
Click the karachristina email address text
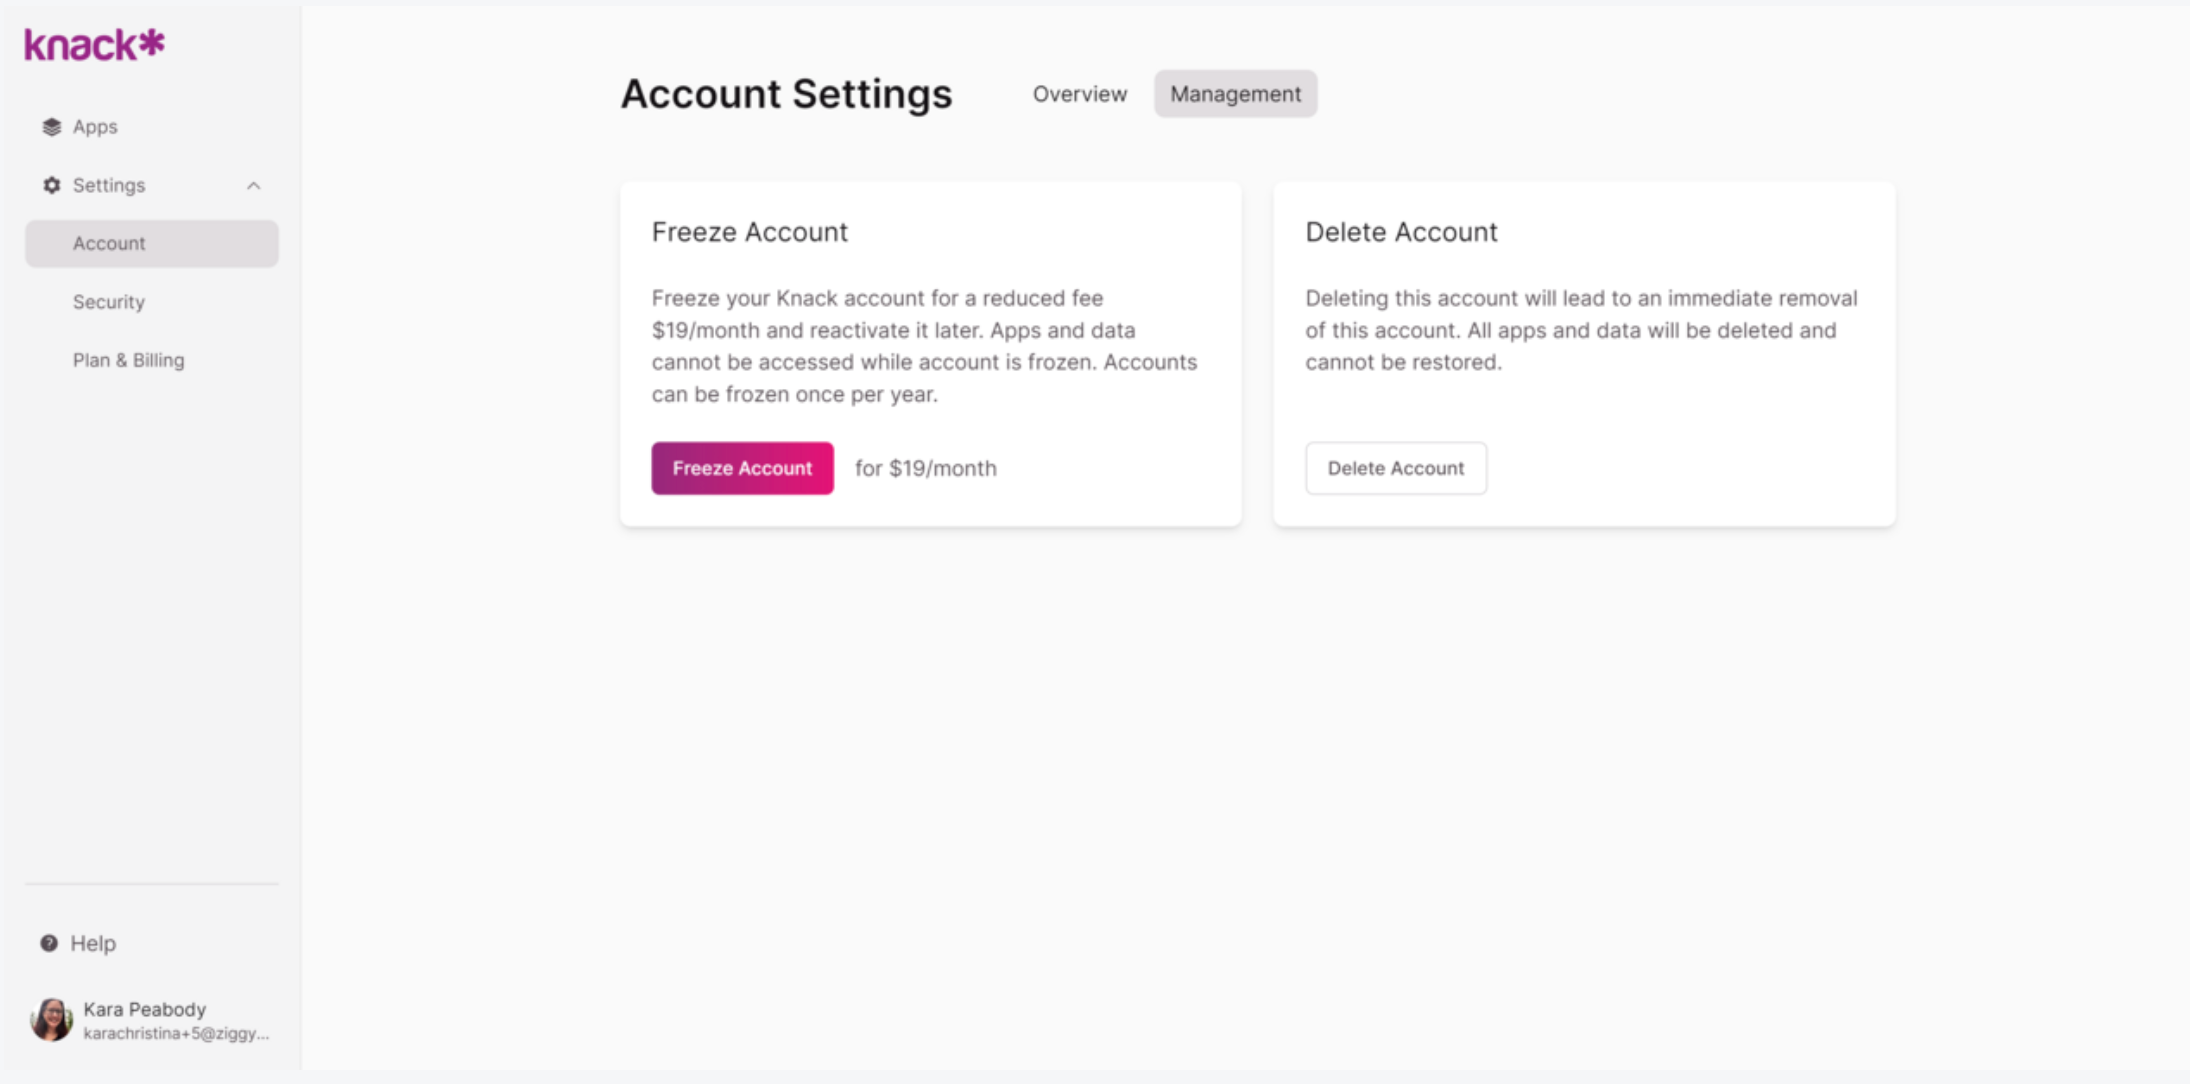point(176,1033)
